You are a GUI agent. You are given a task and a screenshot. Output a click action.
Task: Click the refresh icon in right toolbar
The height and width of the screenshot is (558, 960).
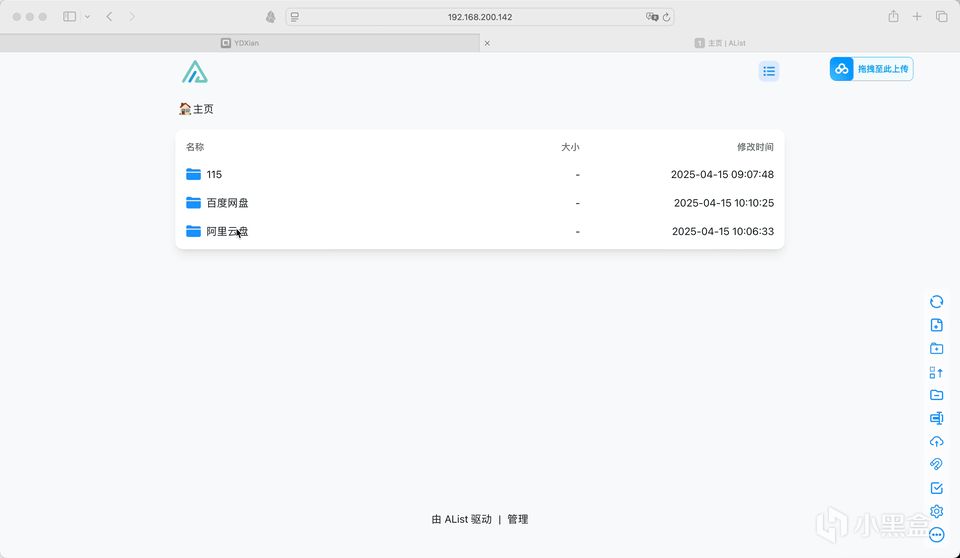(936, 301)
